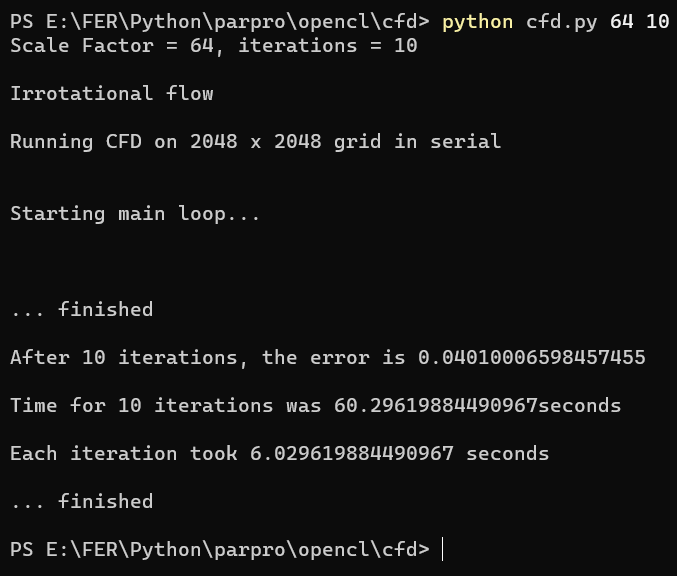Click the cfd.py script name argument
The width and height of the screenshot is (677, 576).
coord(561,22)
